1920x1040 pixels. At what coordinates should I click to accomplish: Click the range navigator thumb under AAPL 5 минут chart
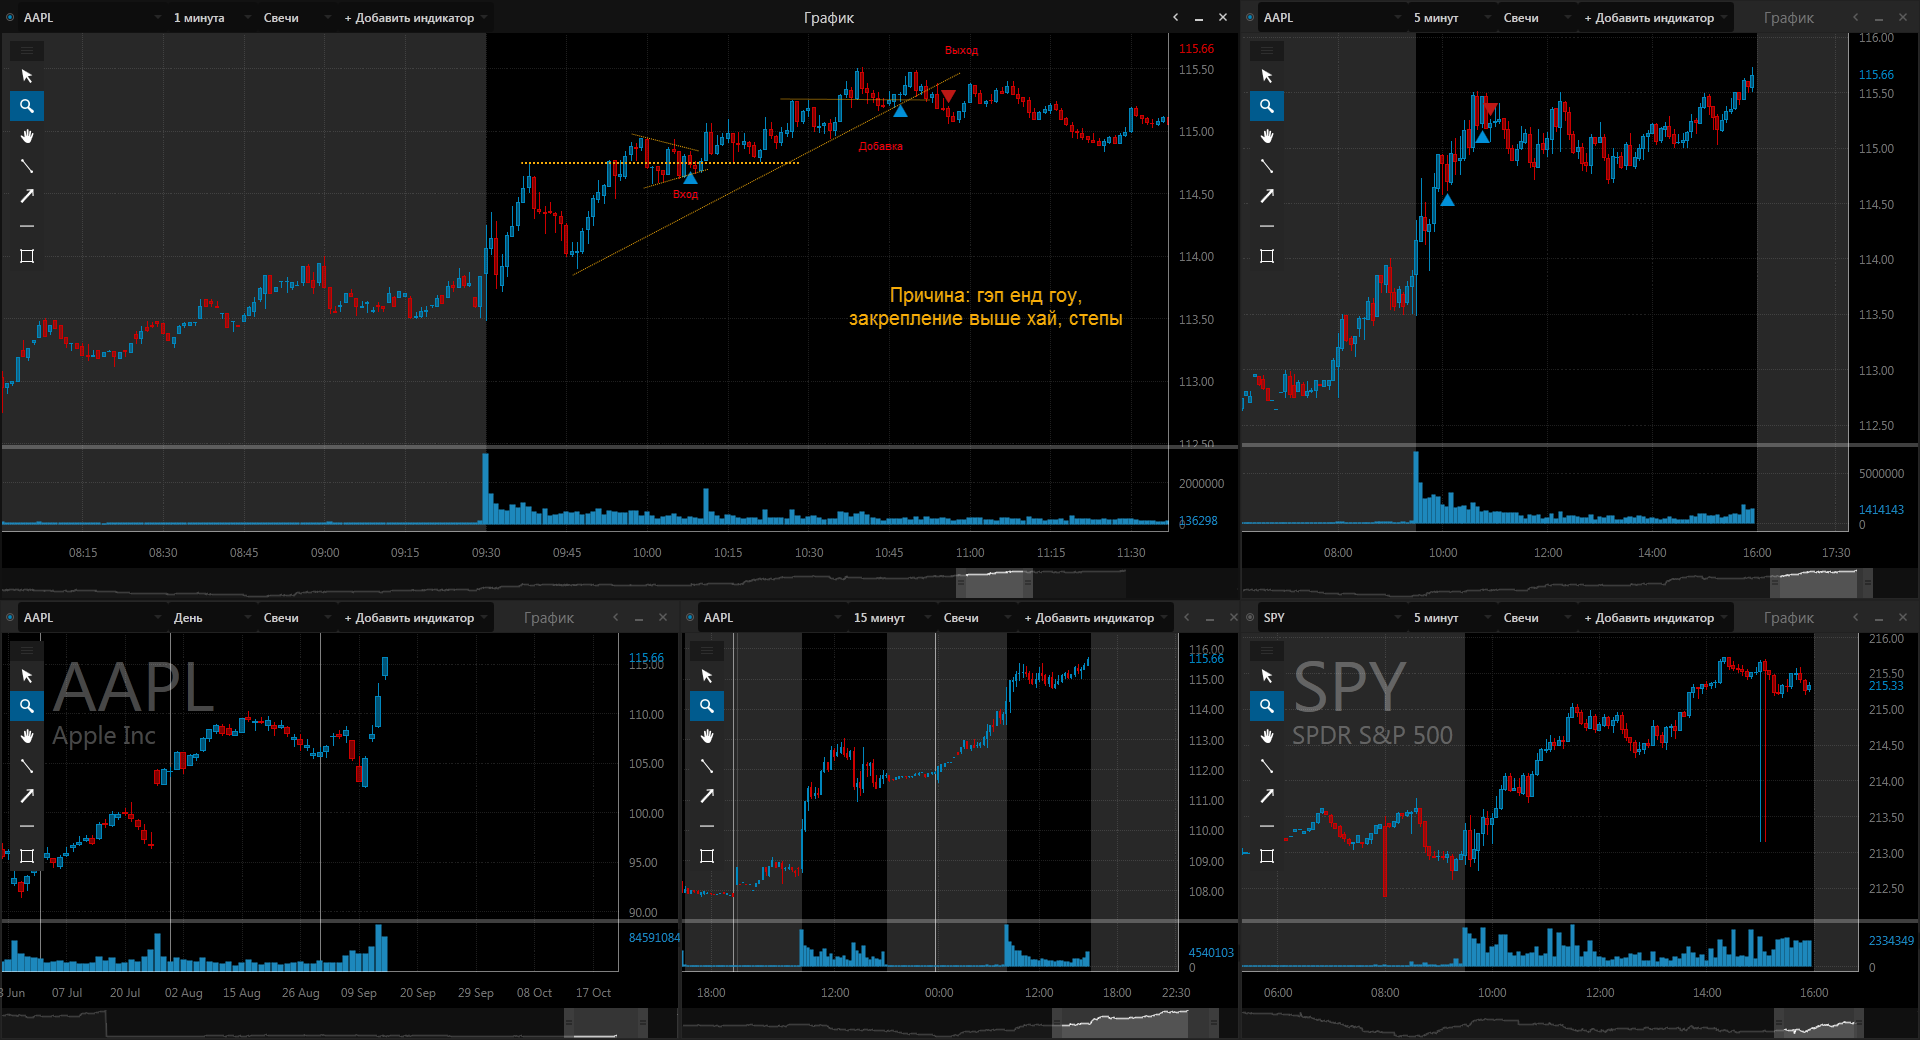(x=1821, y=583)
